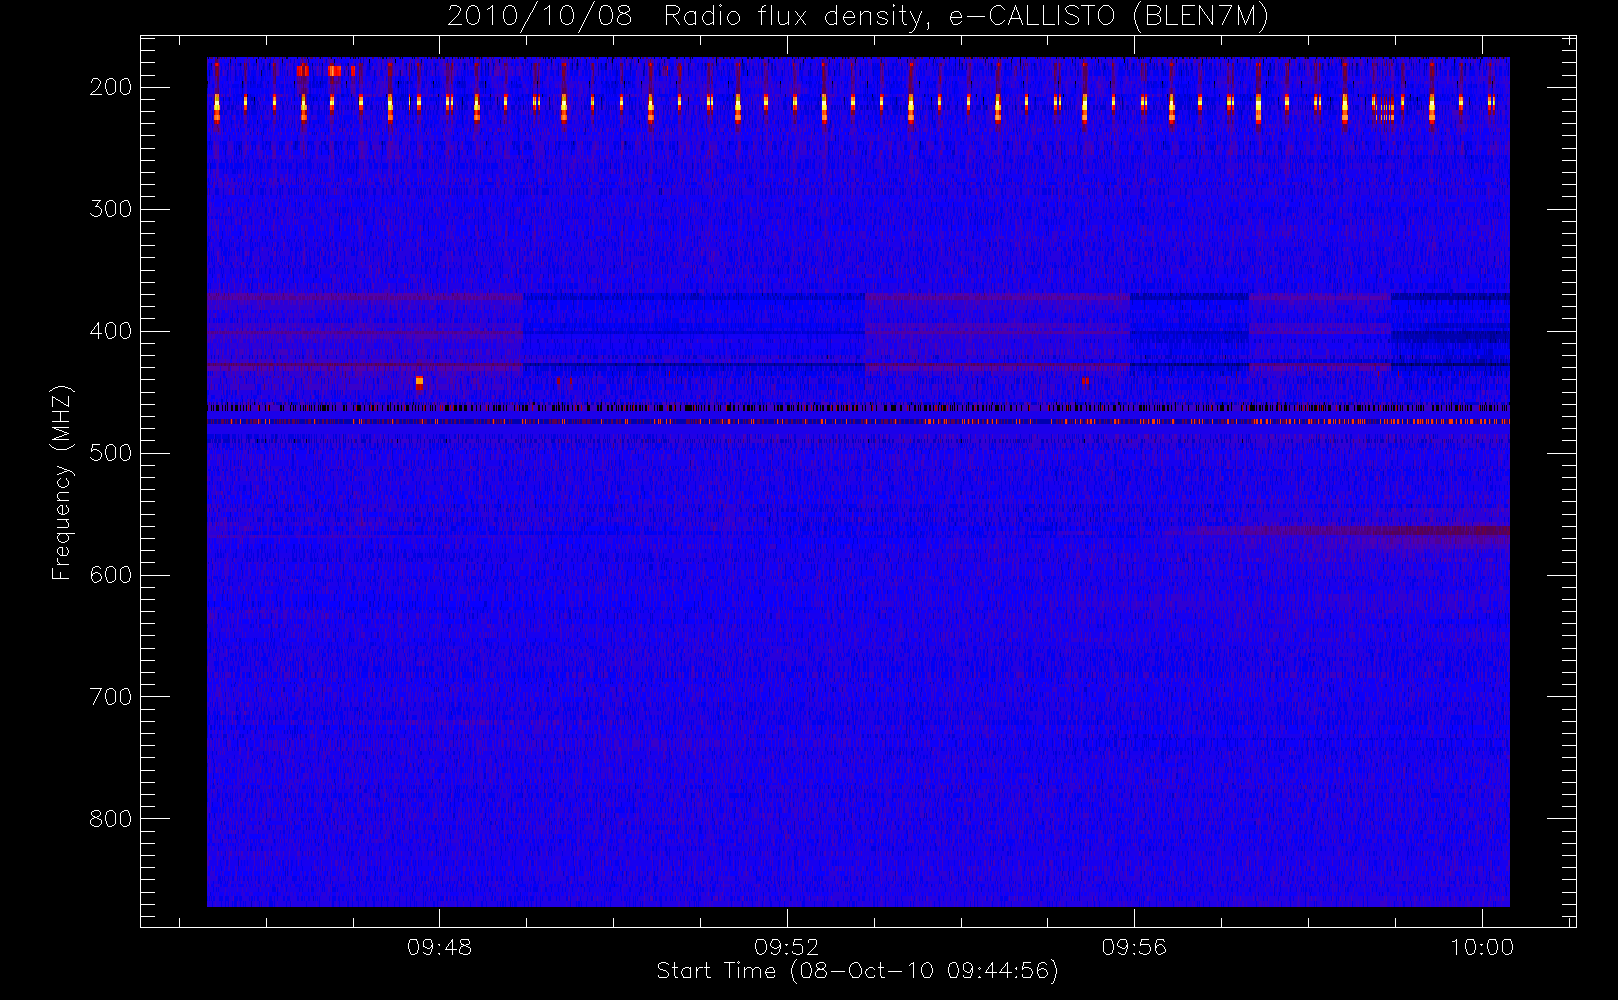Click the "Frequency (MHZ)" axis label
Viewport: 1618px width, 1000px height.
(x=62, y=482)
